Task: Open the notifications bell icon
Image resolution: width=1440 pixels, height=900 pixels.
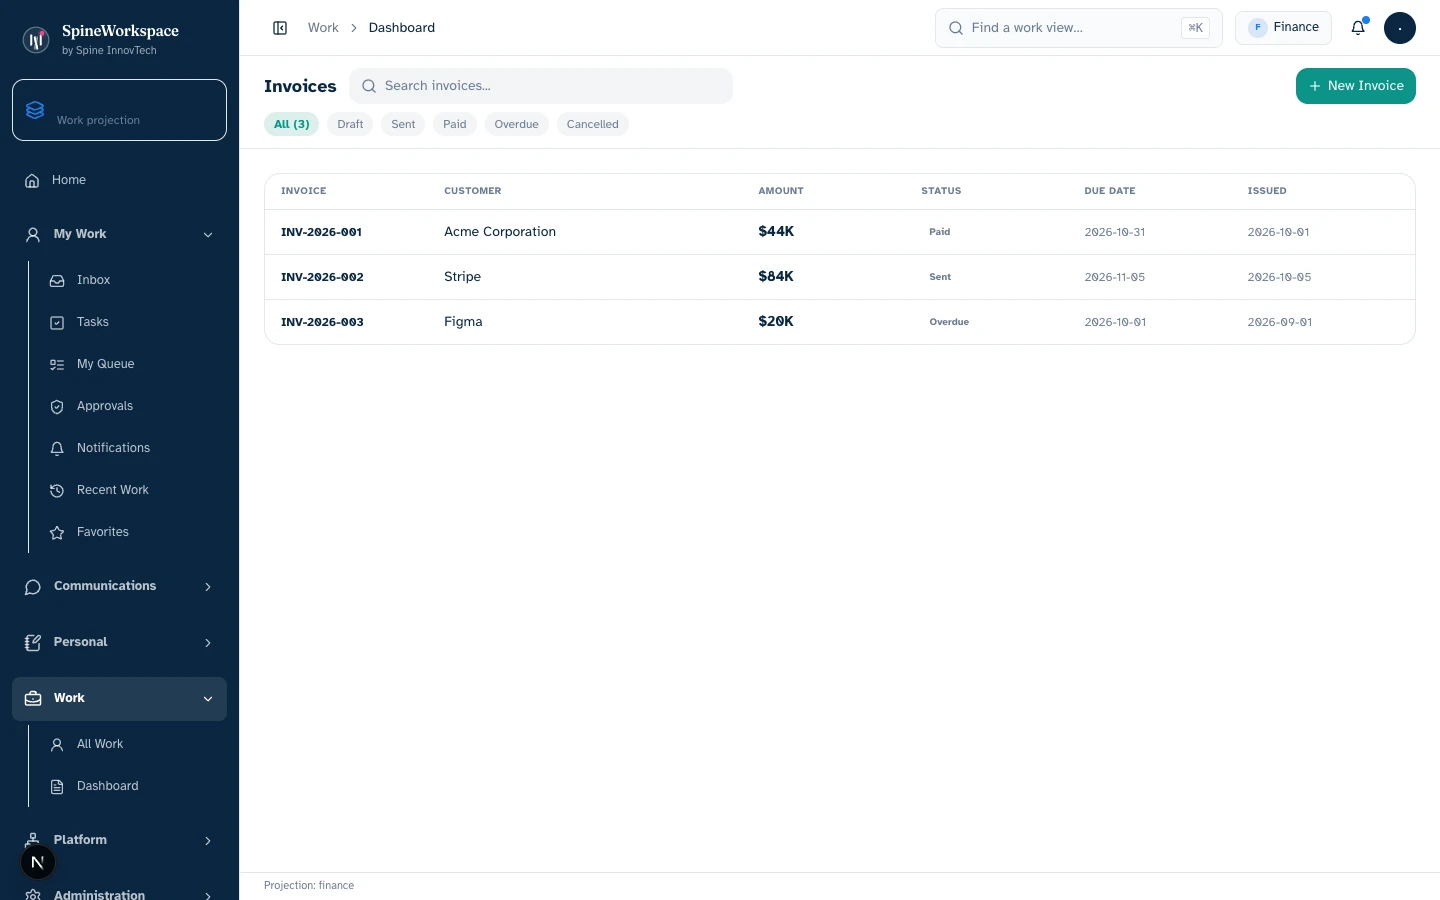Action: [1358, 28]
